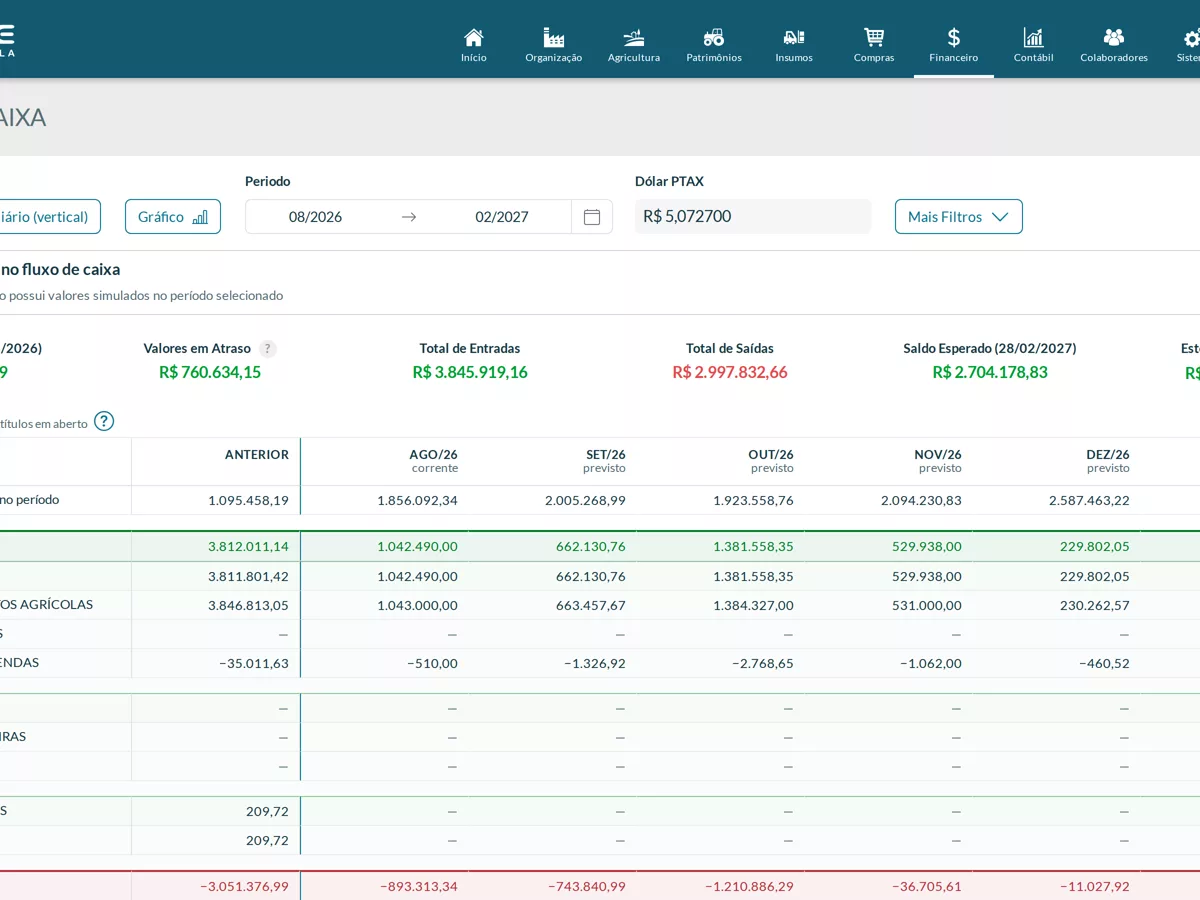Click the Total de Entradas value R$ 3.845.919,16
The height and width of the screenshot is (900, 1200).
click(x=470, y=372)
